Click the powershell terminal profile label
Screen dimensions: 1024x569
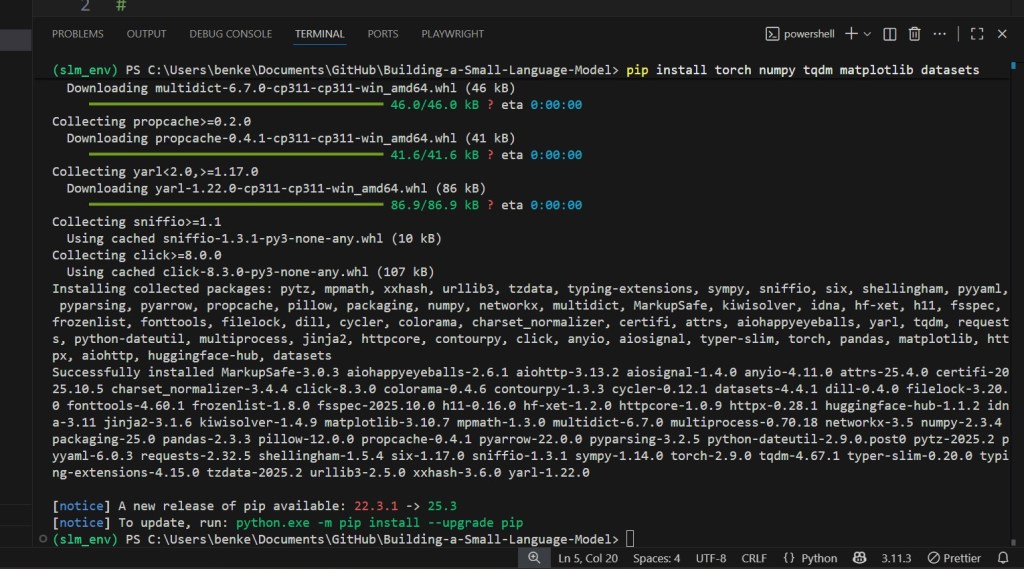coord(800,34)
